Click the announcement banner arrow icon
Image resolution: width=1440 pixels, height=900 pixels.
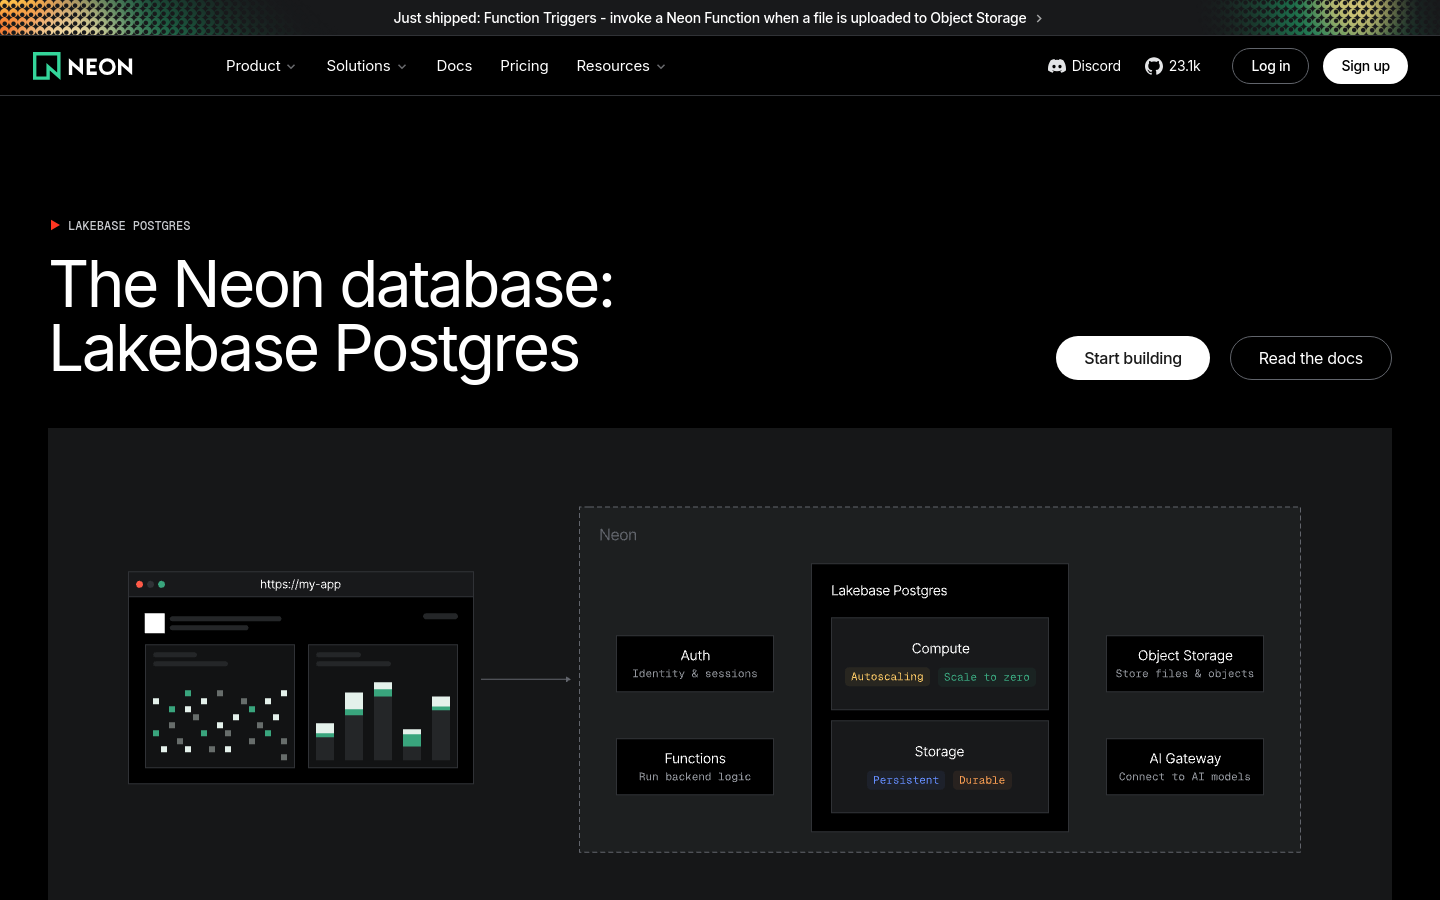tap(1039, 18)
